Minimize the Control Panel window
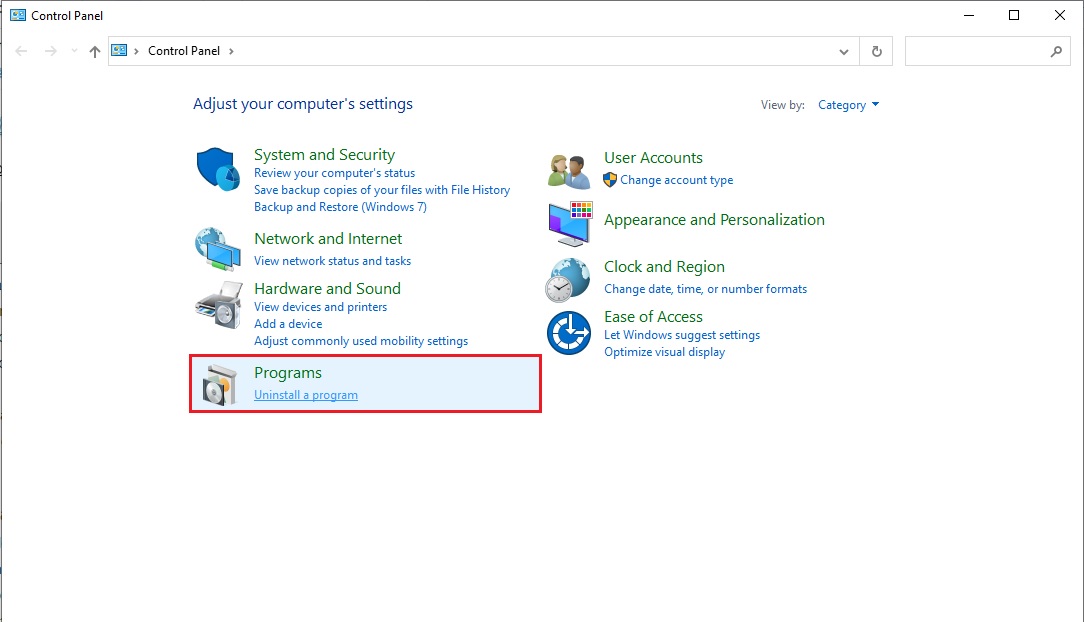This screenshot has width=1084, height=622. tap(969, 15)
